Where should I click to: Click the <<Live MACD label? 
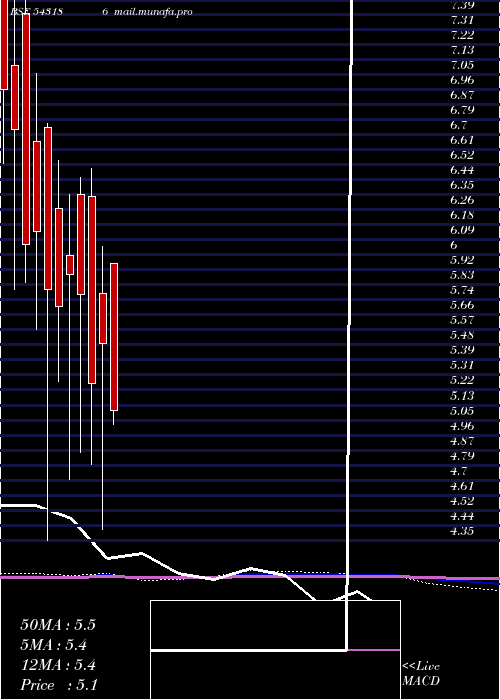tap(421, 673)
